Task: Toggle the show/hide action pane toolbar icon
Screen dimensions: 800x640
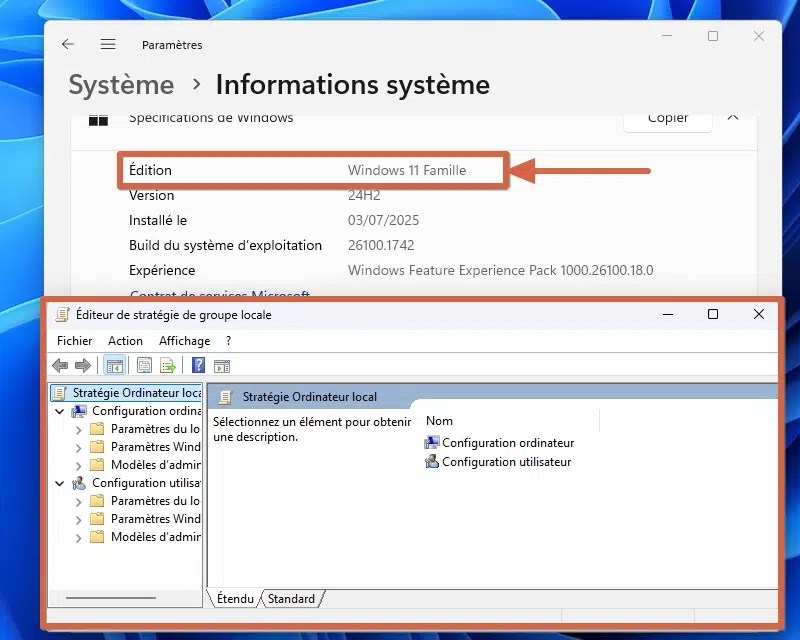Action: tap(222, 366)
